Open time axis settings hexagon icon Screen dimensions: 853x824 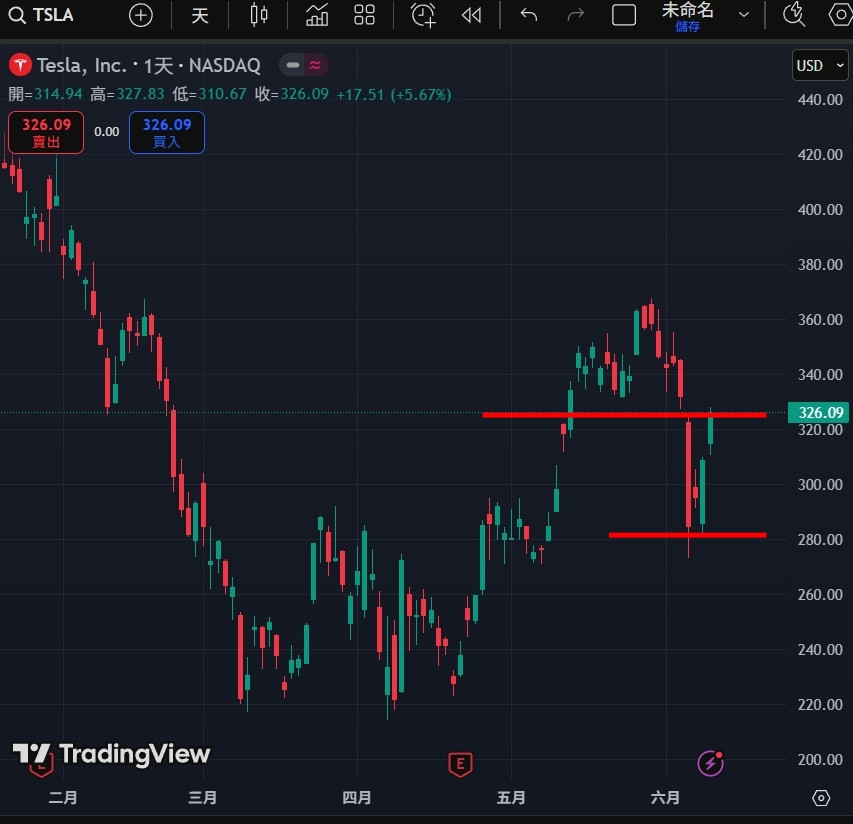[x=821, y=798]
